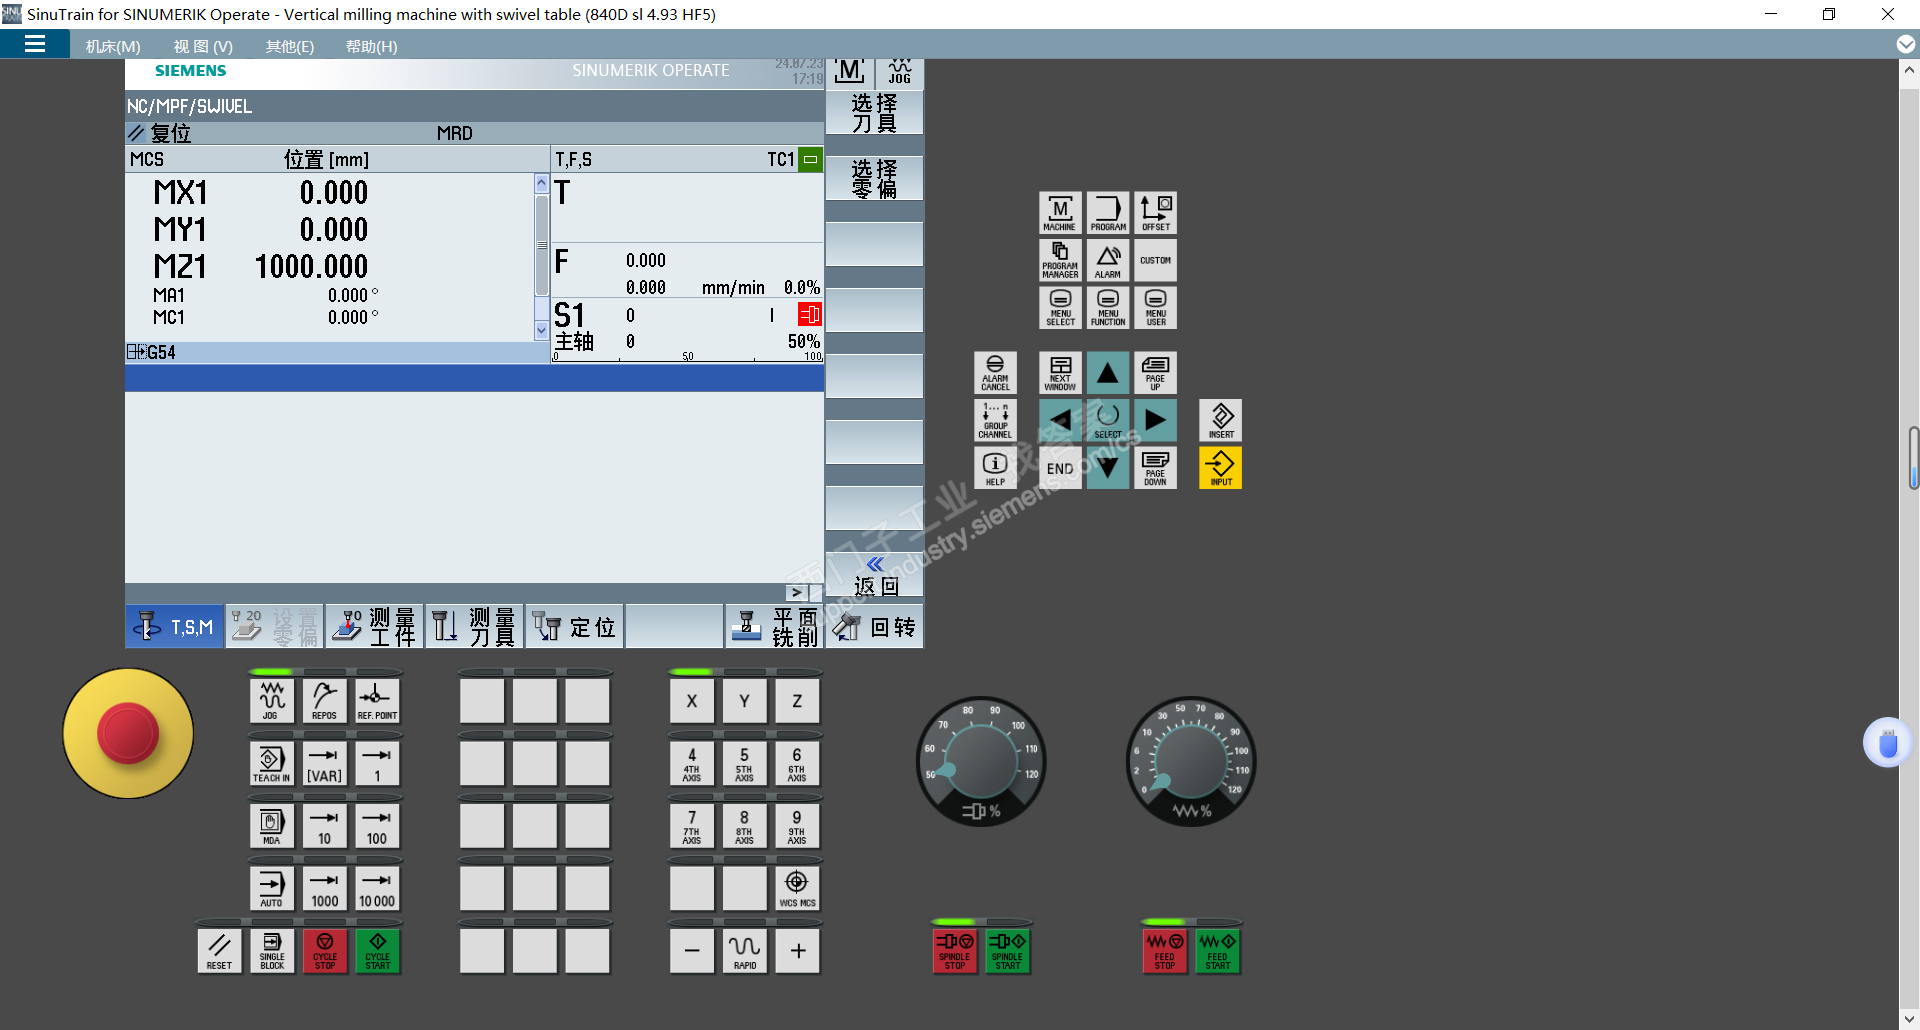This screenshot has width=1920, height=1030.
Task: Open the 视图(V) menu
Action: click(x=203, y=46)
